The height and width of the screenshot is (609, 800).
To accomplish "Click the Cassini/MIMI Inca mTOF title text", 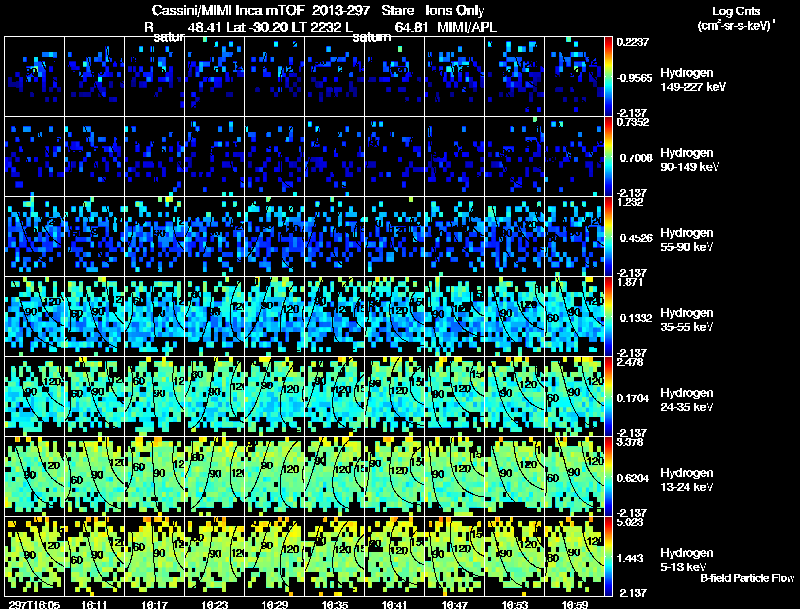I will pos(222,11).
